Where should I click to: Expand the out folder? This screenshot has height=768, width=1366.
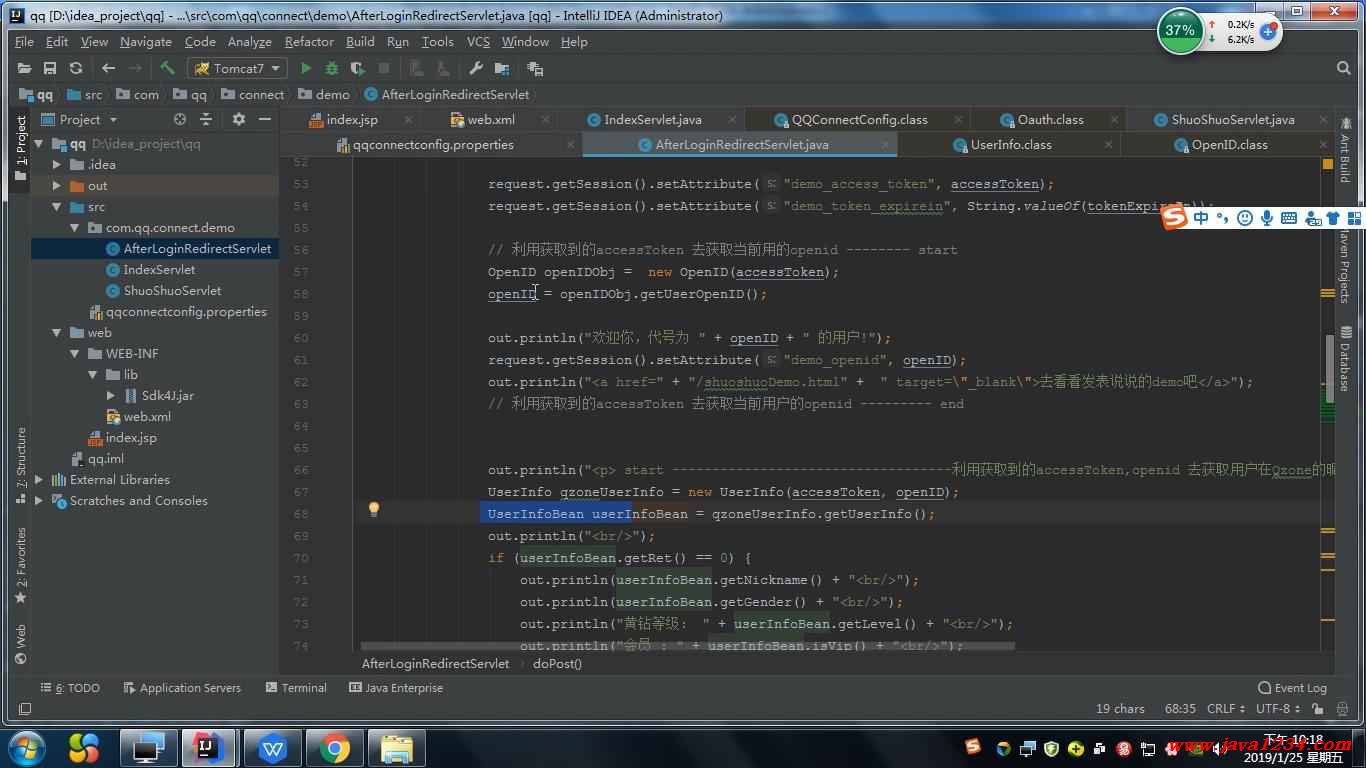click(x=57, y=186)
